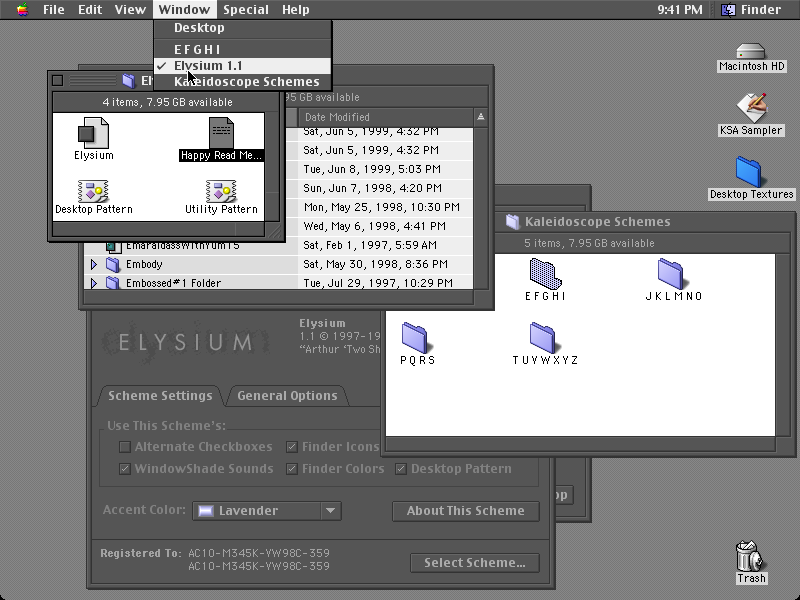Reverse the list sort order button

click(x=481, y=117)
